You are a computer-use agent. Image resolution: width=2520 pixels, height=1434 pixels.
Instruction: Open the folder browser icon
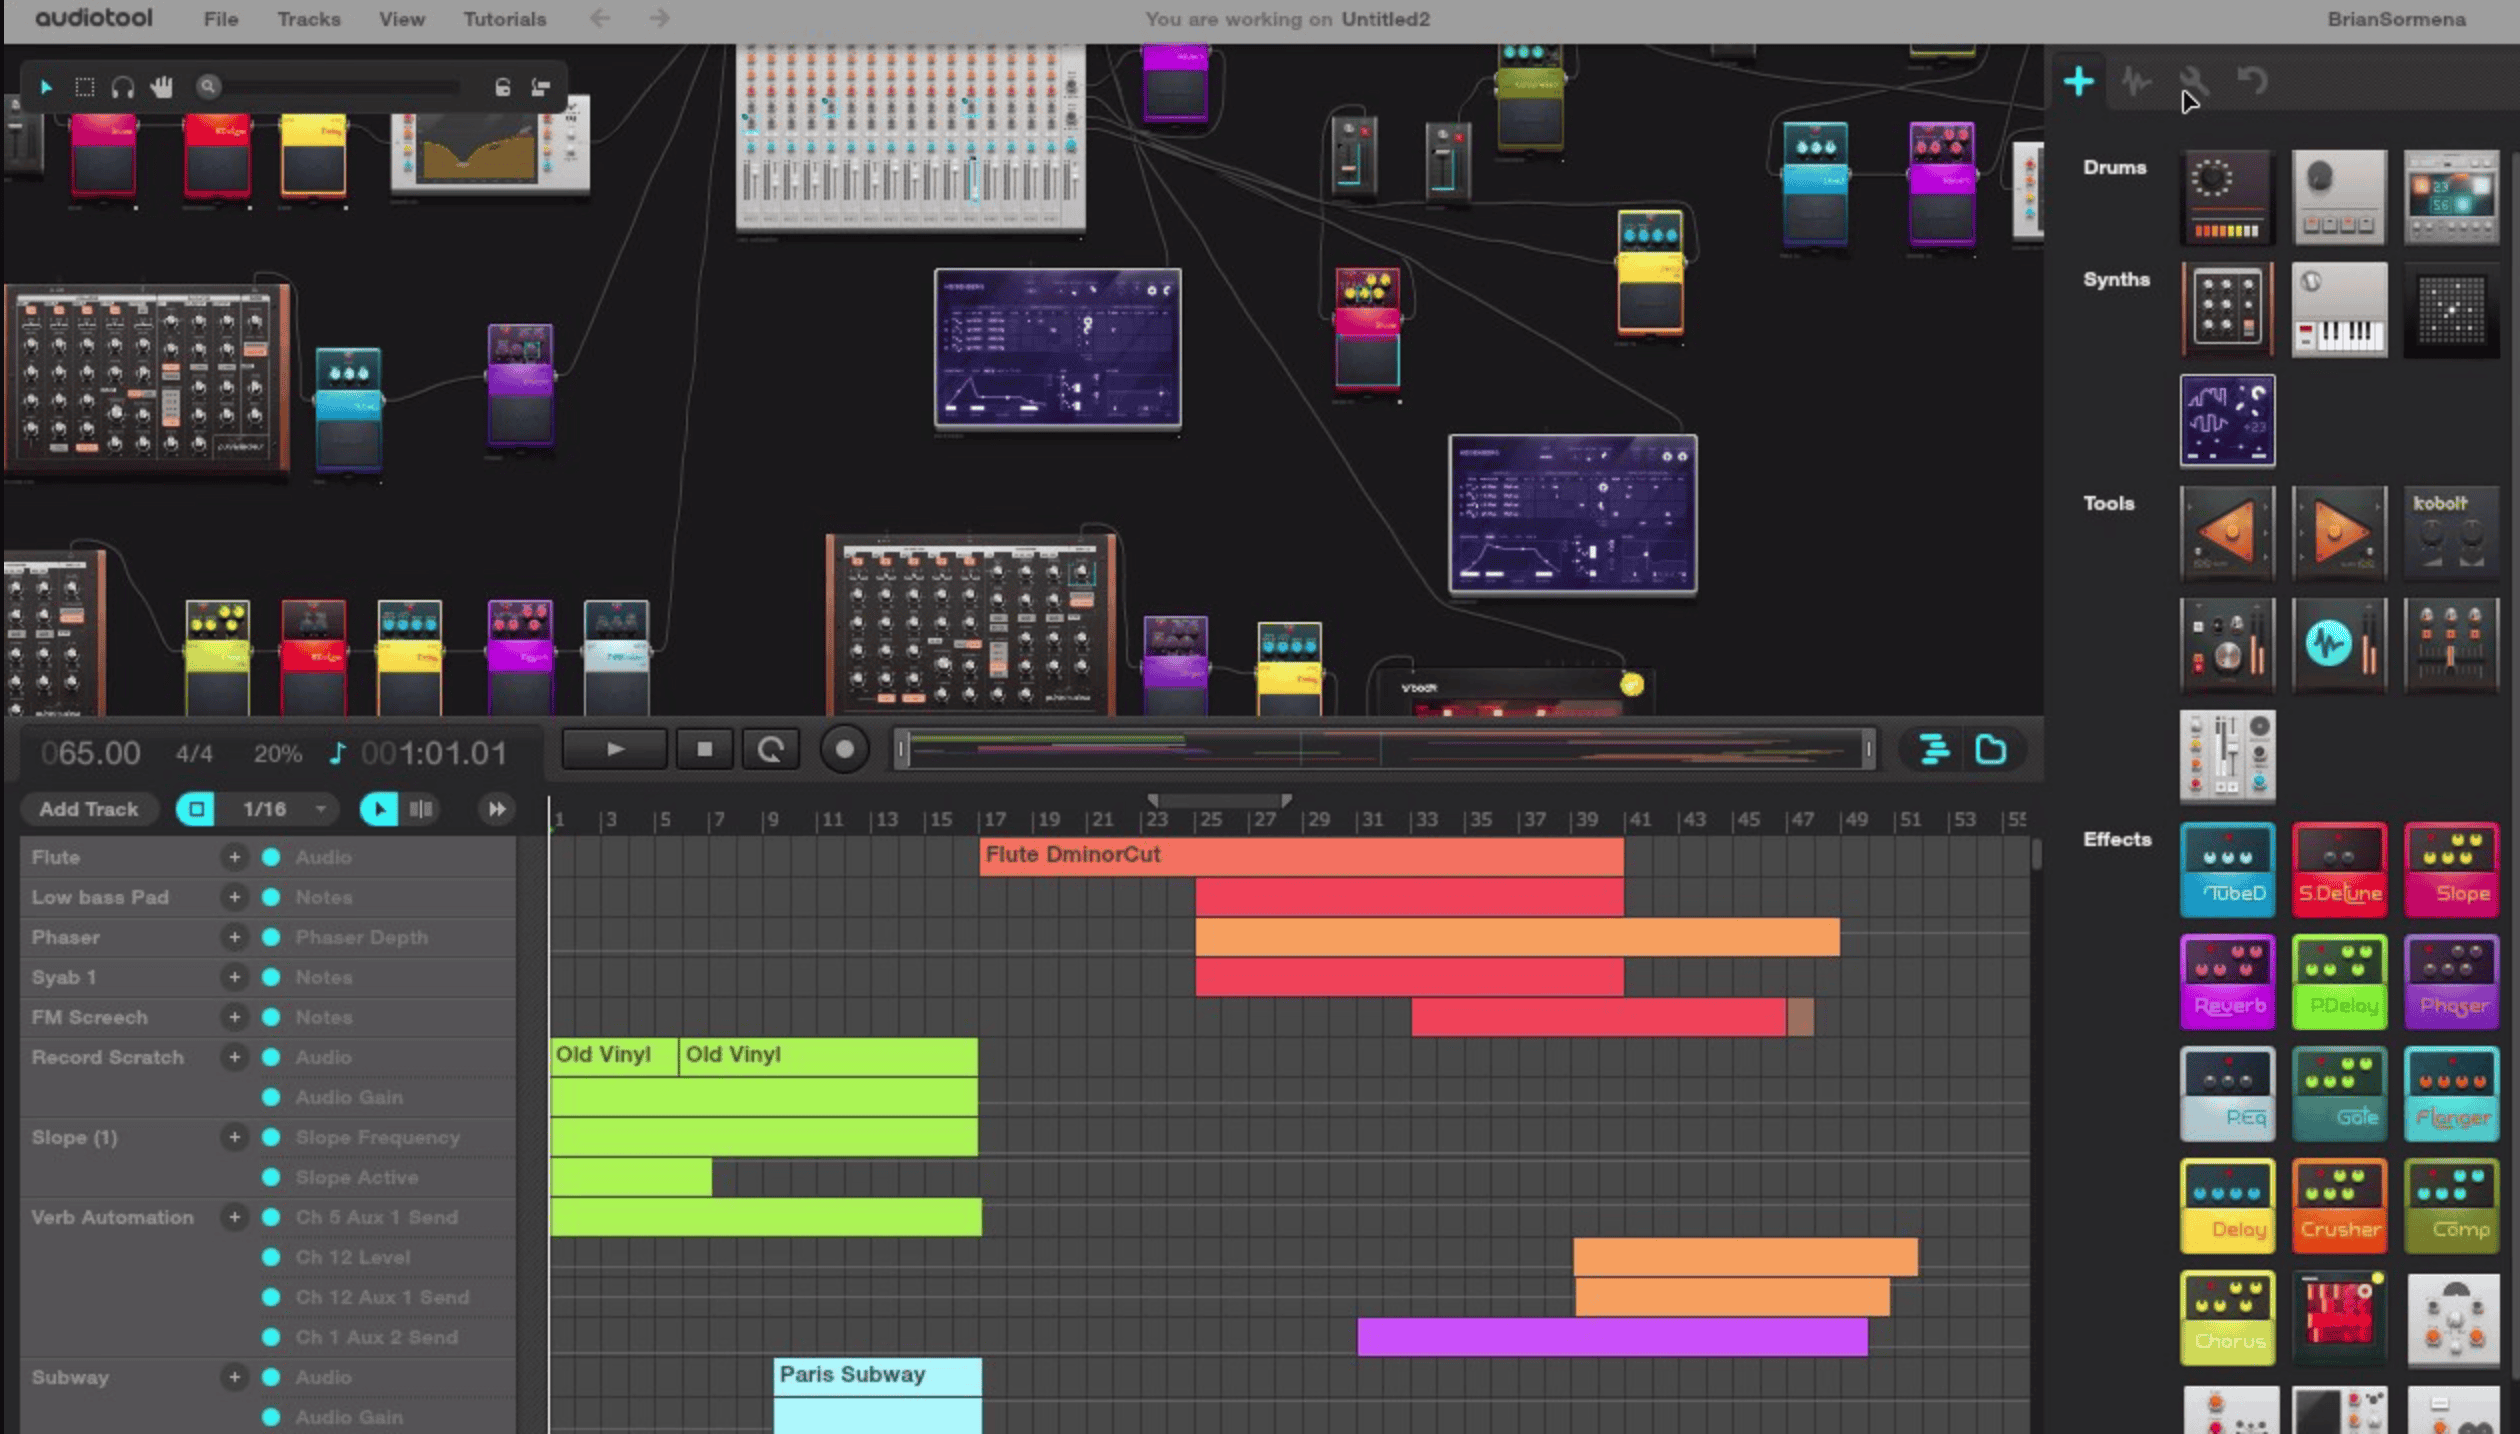(x=1991, y=749)
